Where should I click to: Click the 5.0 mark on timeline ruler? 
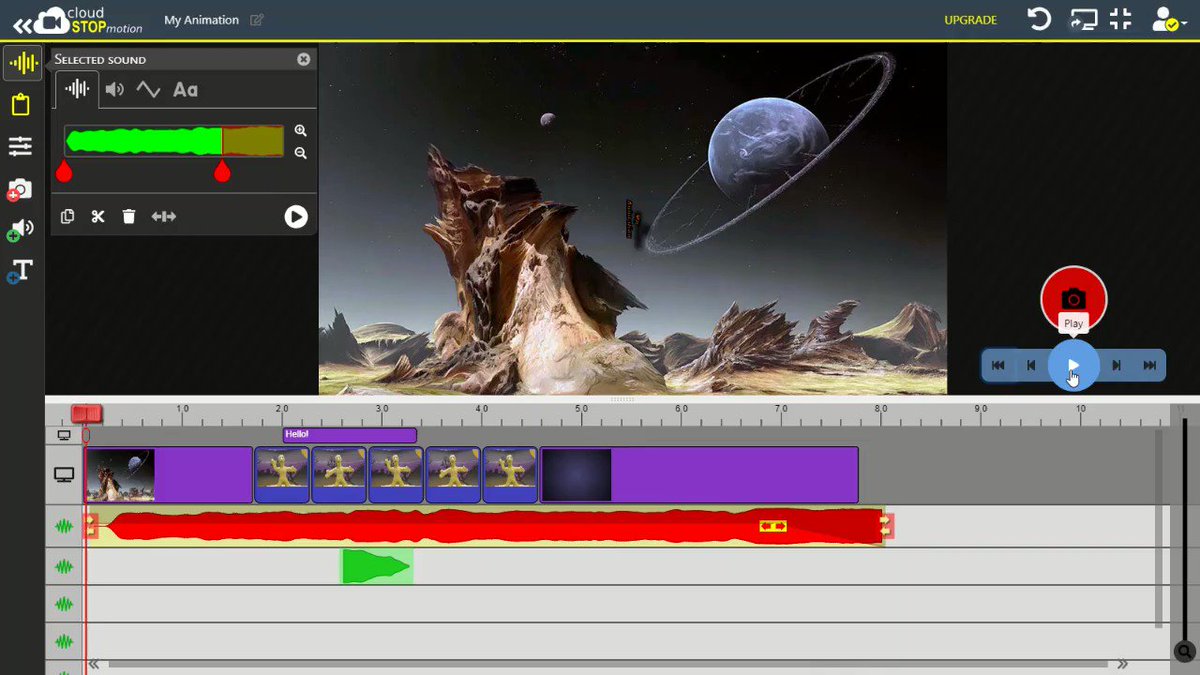pyautogui.click(x=581, y=409)
